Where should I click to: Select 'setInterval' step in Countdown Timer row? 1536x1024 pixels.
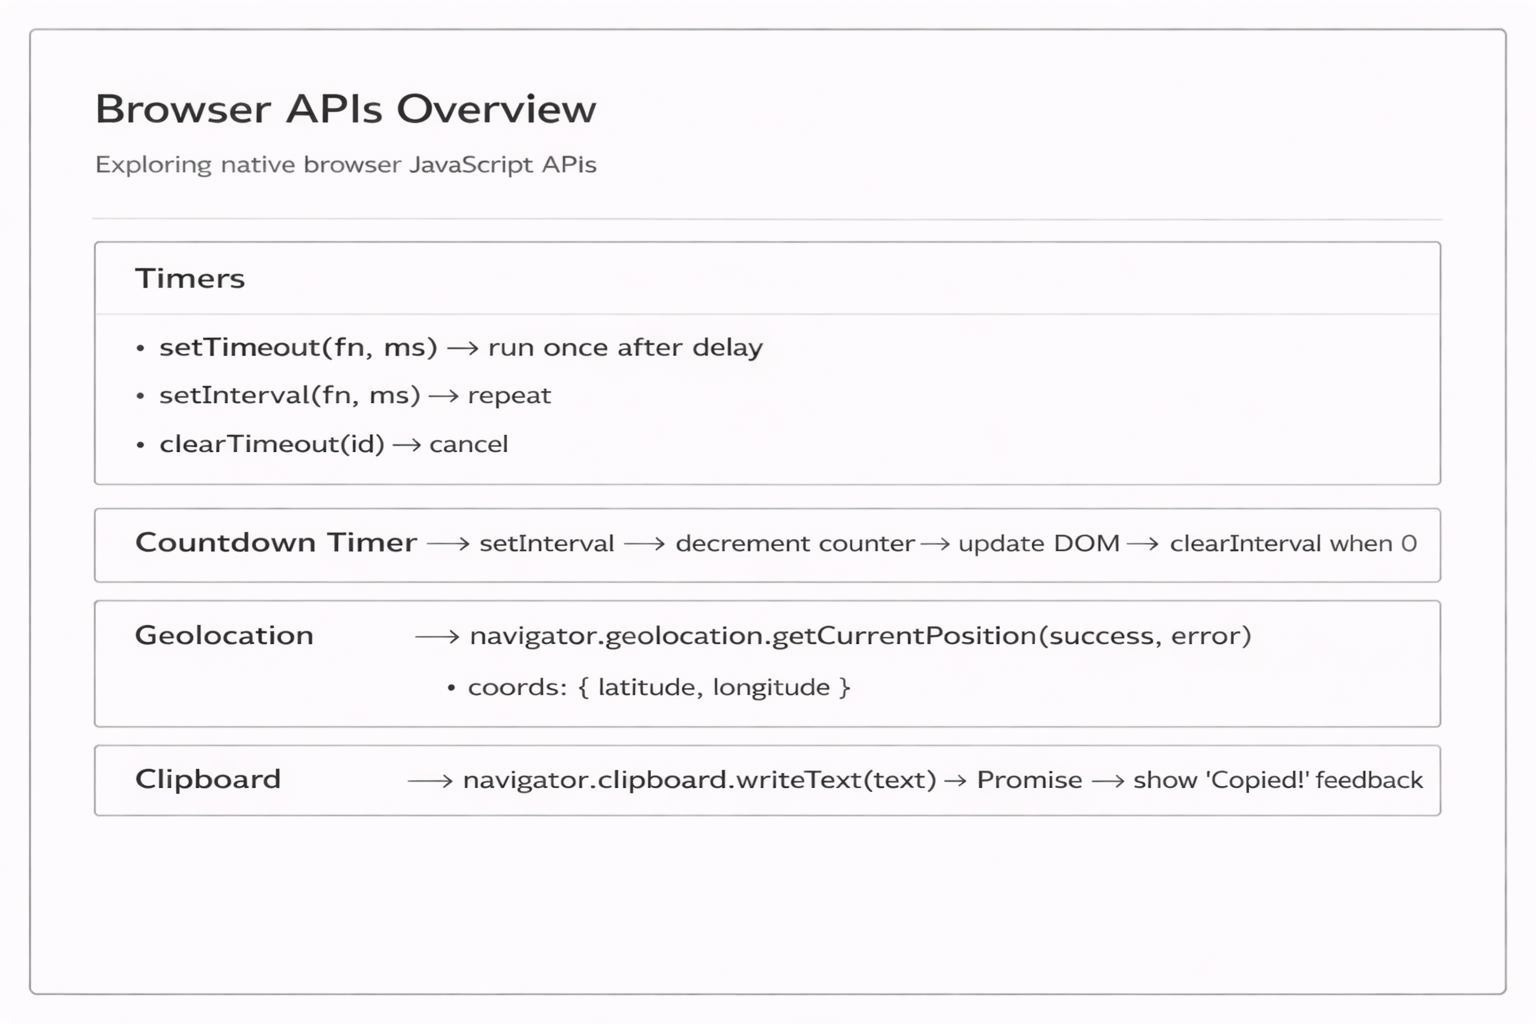coord(547,543)
